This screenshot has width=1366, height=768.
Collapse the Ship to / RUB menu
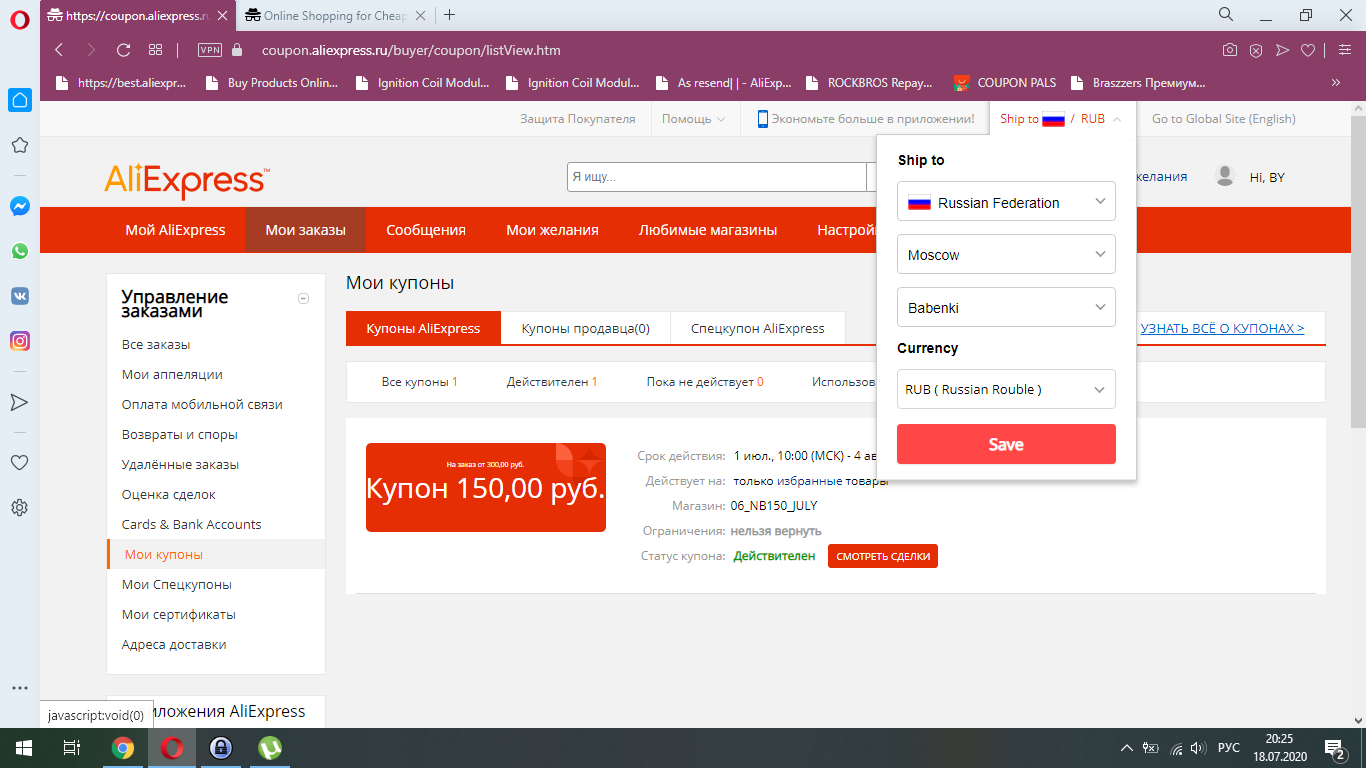tap(1060, 119)
